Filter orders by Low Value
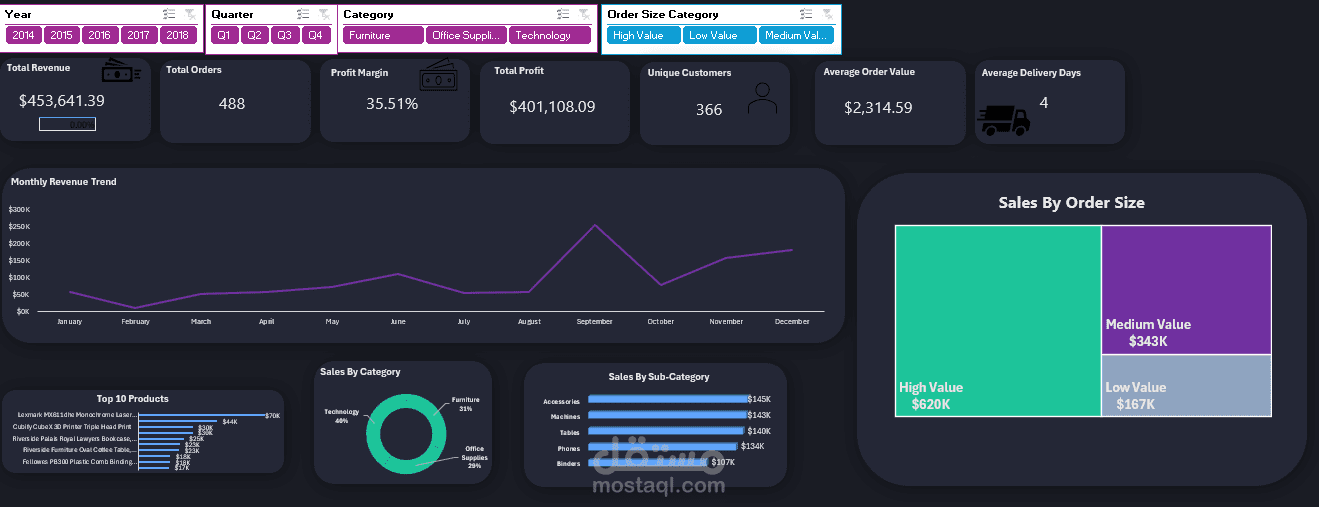Screen dimensions: 1319x507 (x=719, y=35)
